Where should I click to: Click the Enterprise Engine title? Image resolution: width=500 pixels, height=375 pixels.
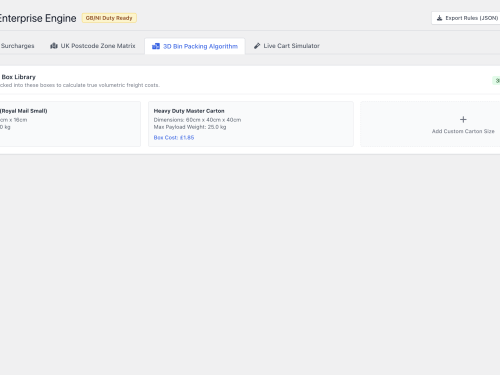38,18
